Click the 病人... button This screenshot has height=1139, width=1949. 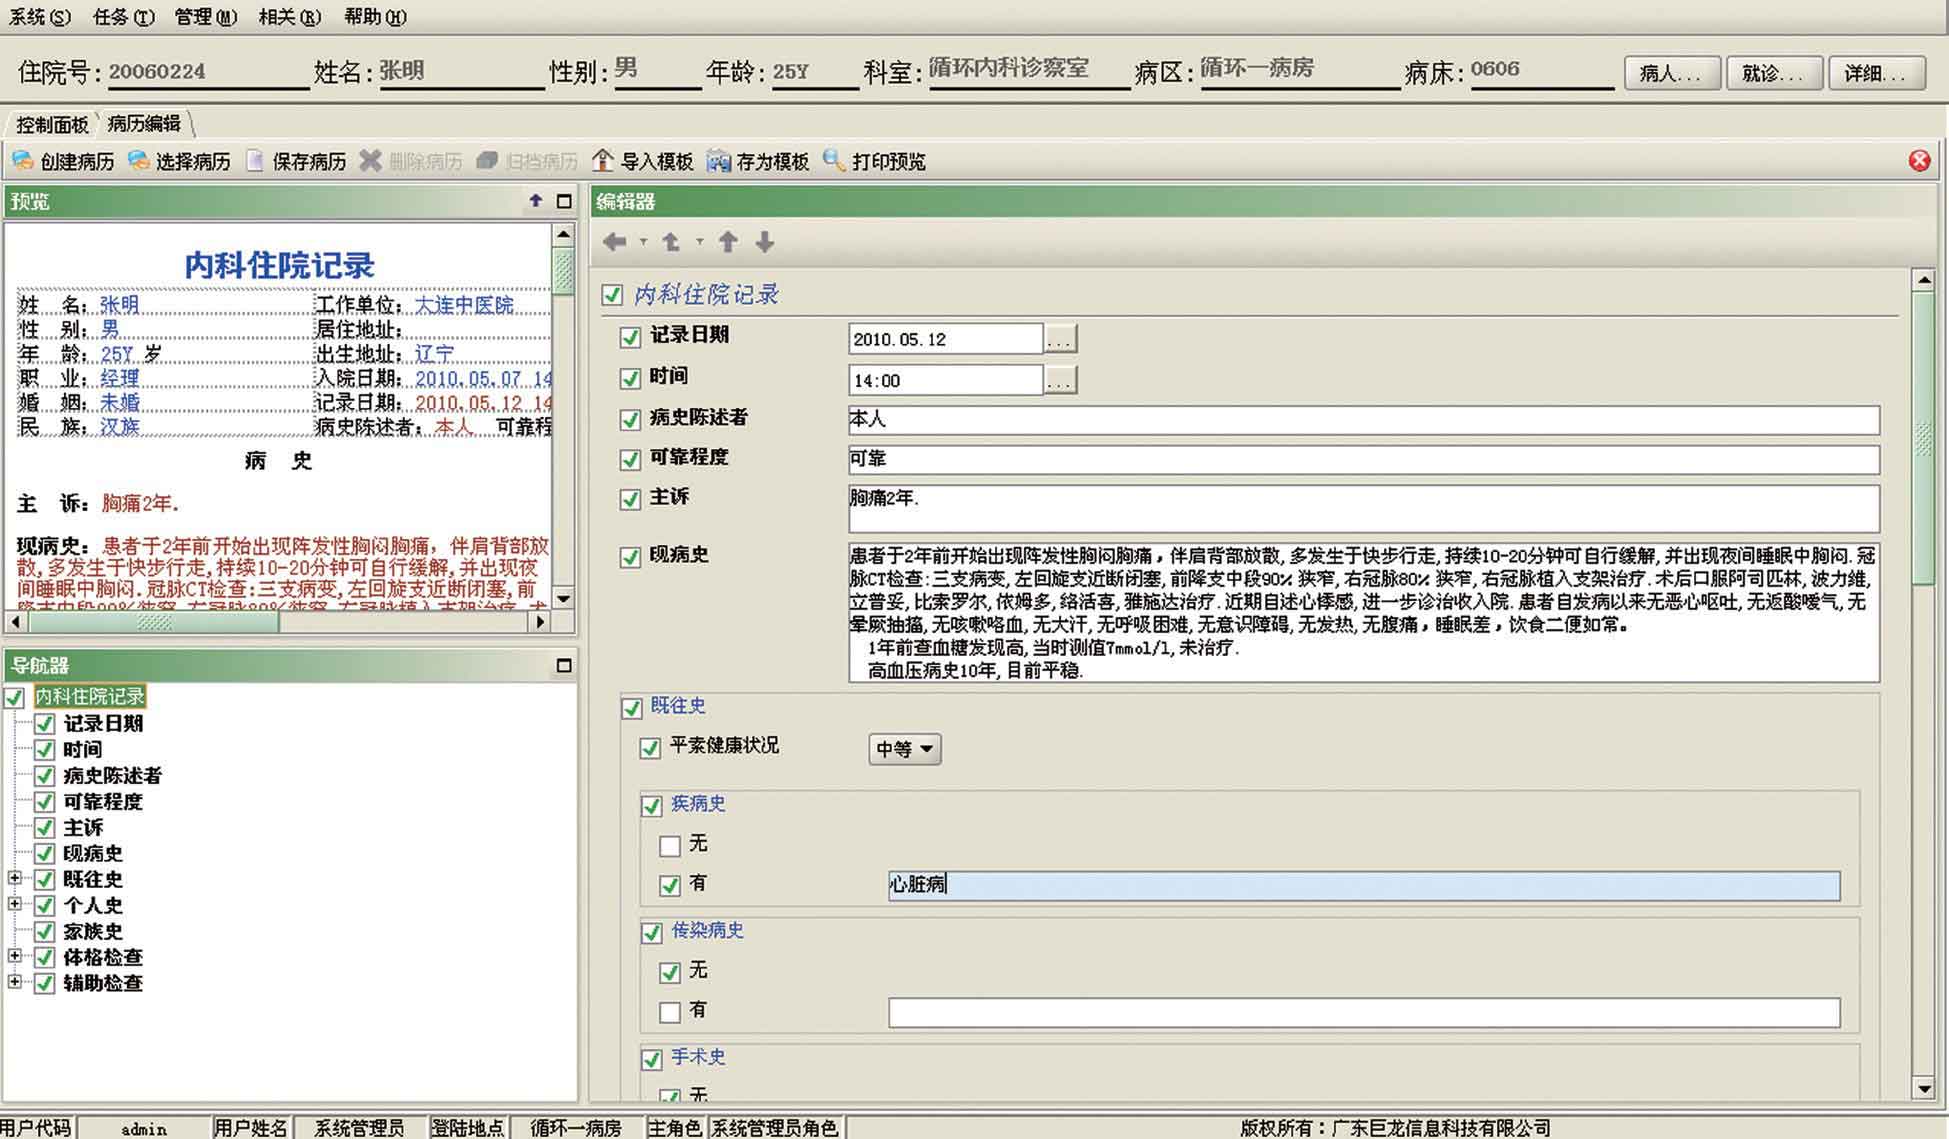(1671, 73)
